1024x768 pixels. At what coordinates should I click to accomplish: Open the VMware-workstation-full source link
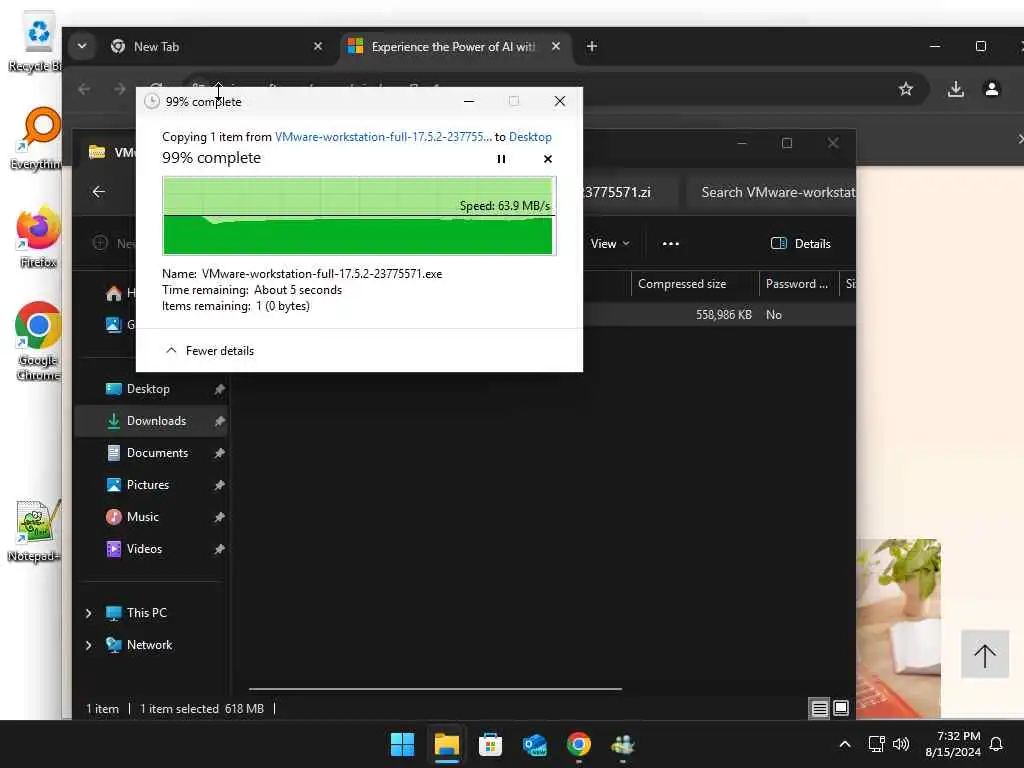coord(383,137)
